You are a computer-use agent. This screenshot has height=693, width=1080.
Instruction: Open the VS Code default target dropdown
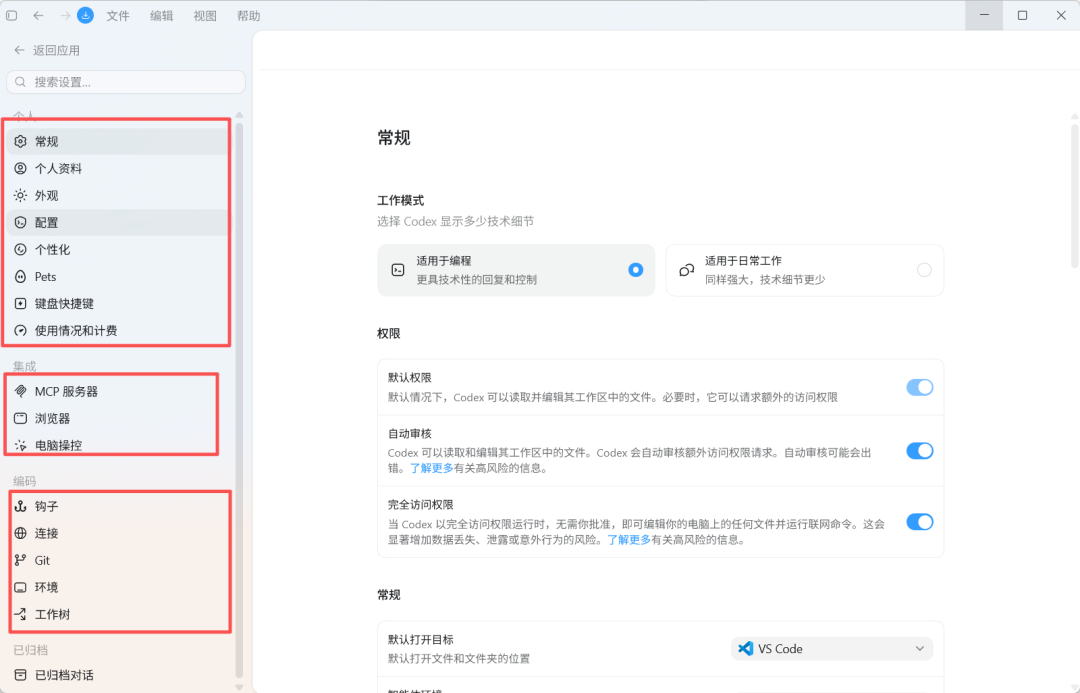click(x=832, y=649)
